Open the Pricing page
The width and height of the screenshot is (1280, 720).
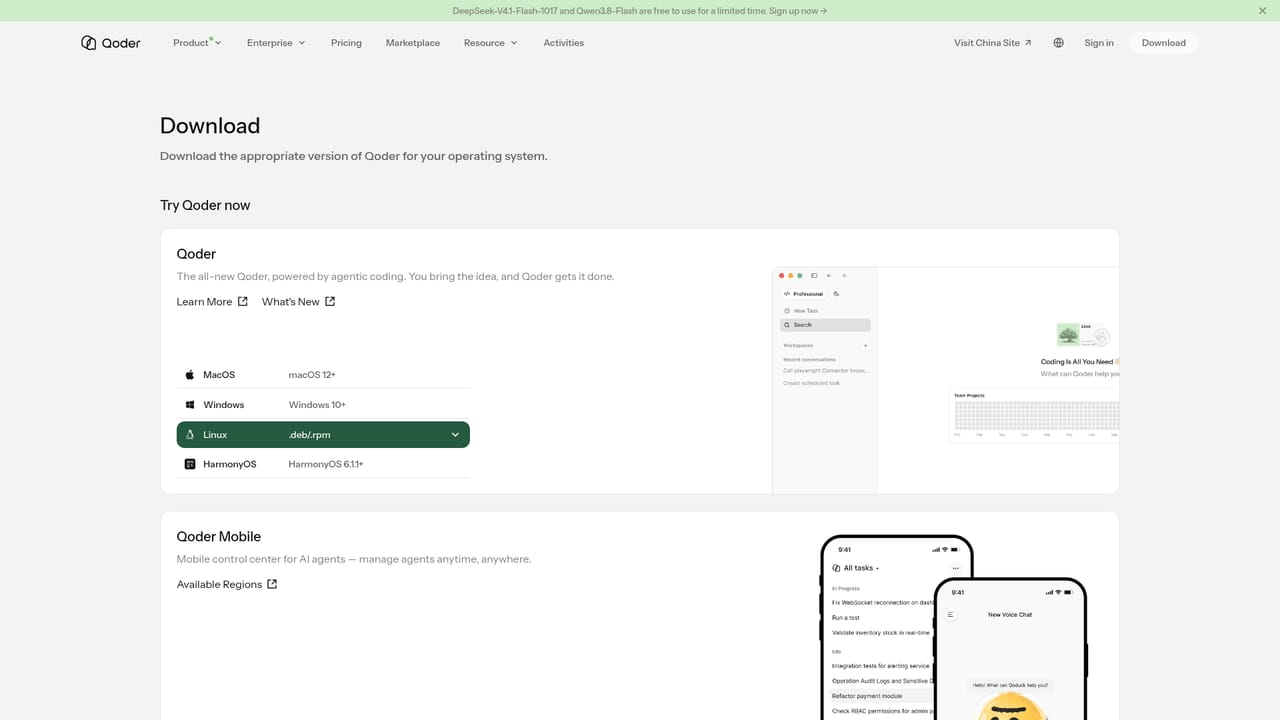pyautogui.click(x=346, y=43)
